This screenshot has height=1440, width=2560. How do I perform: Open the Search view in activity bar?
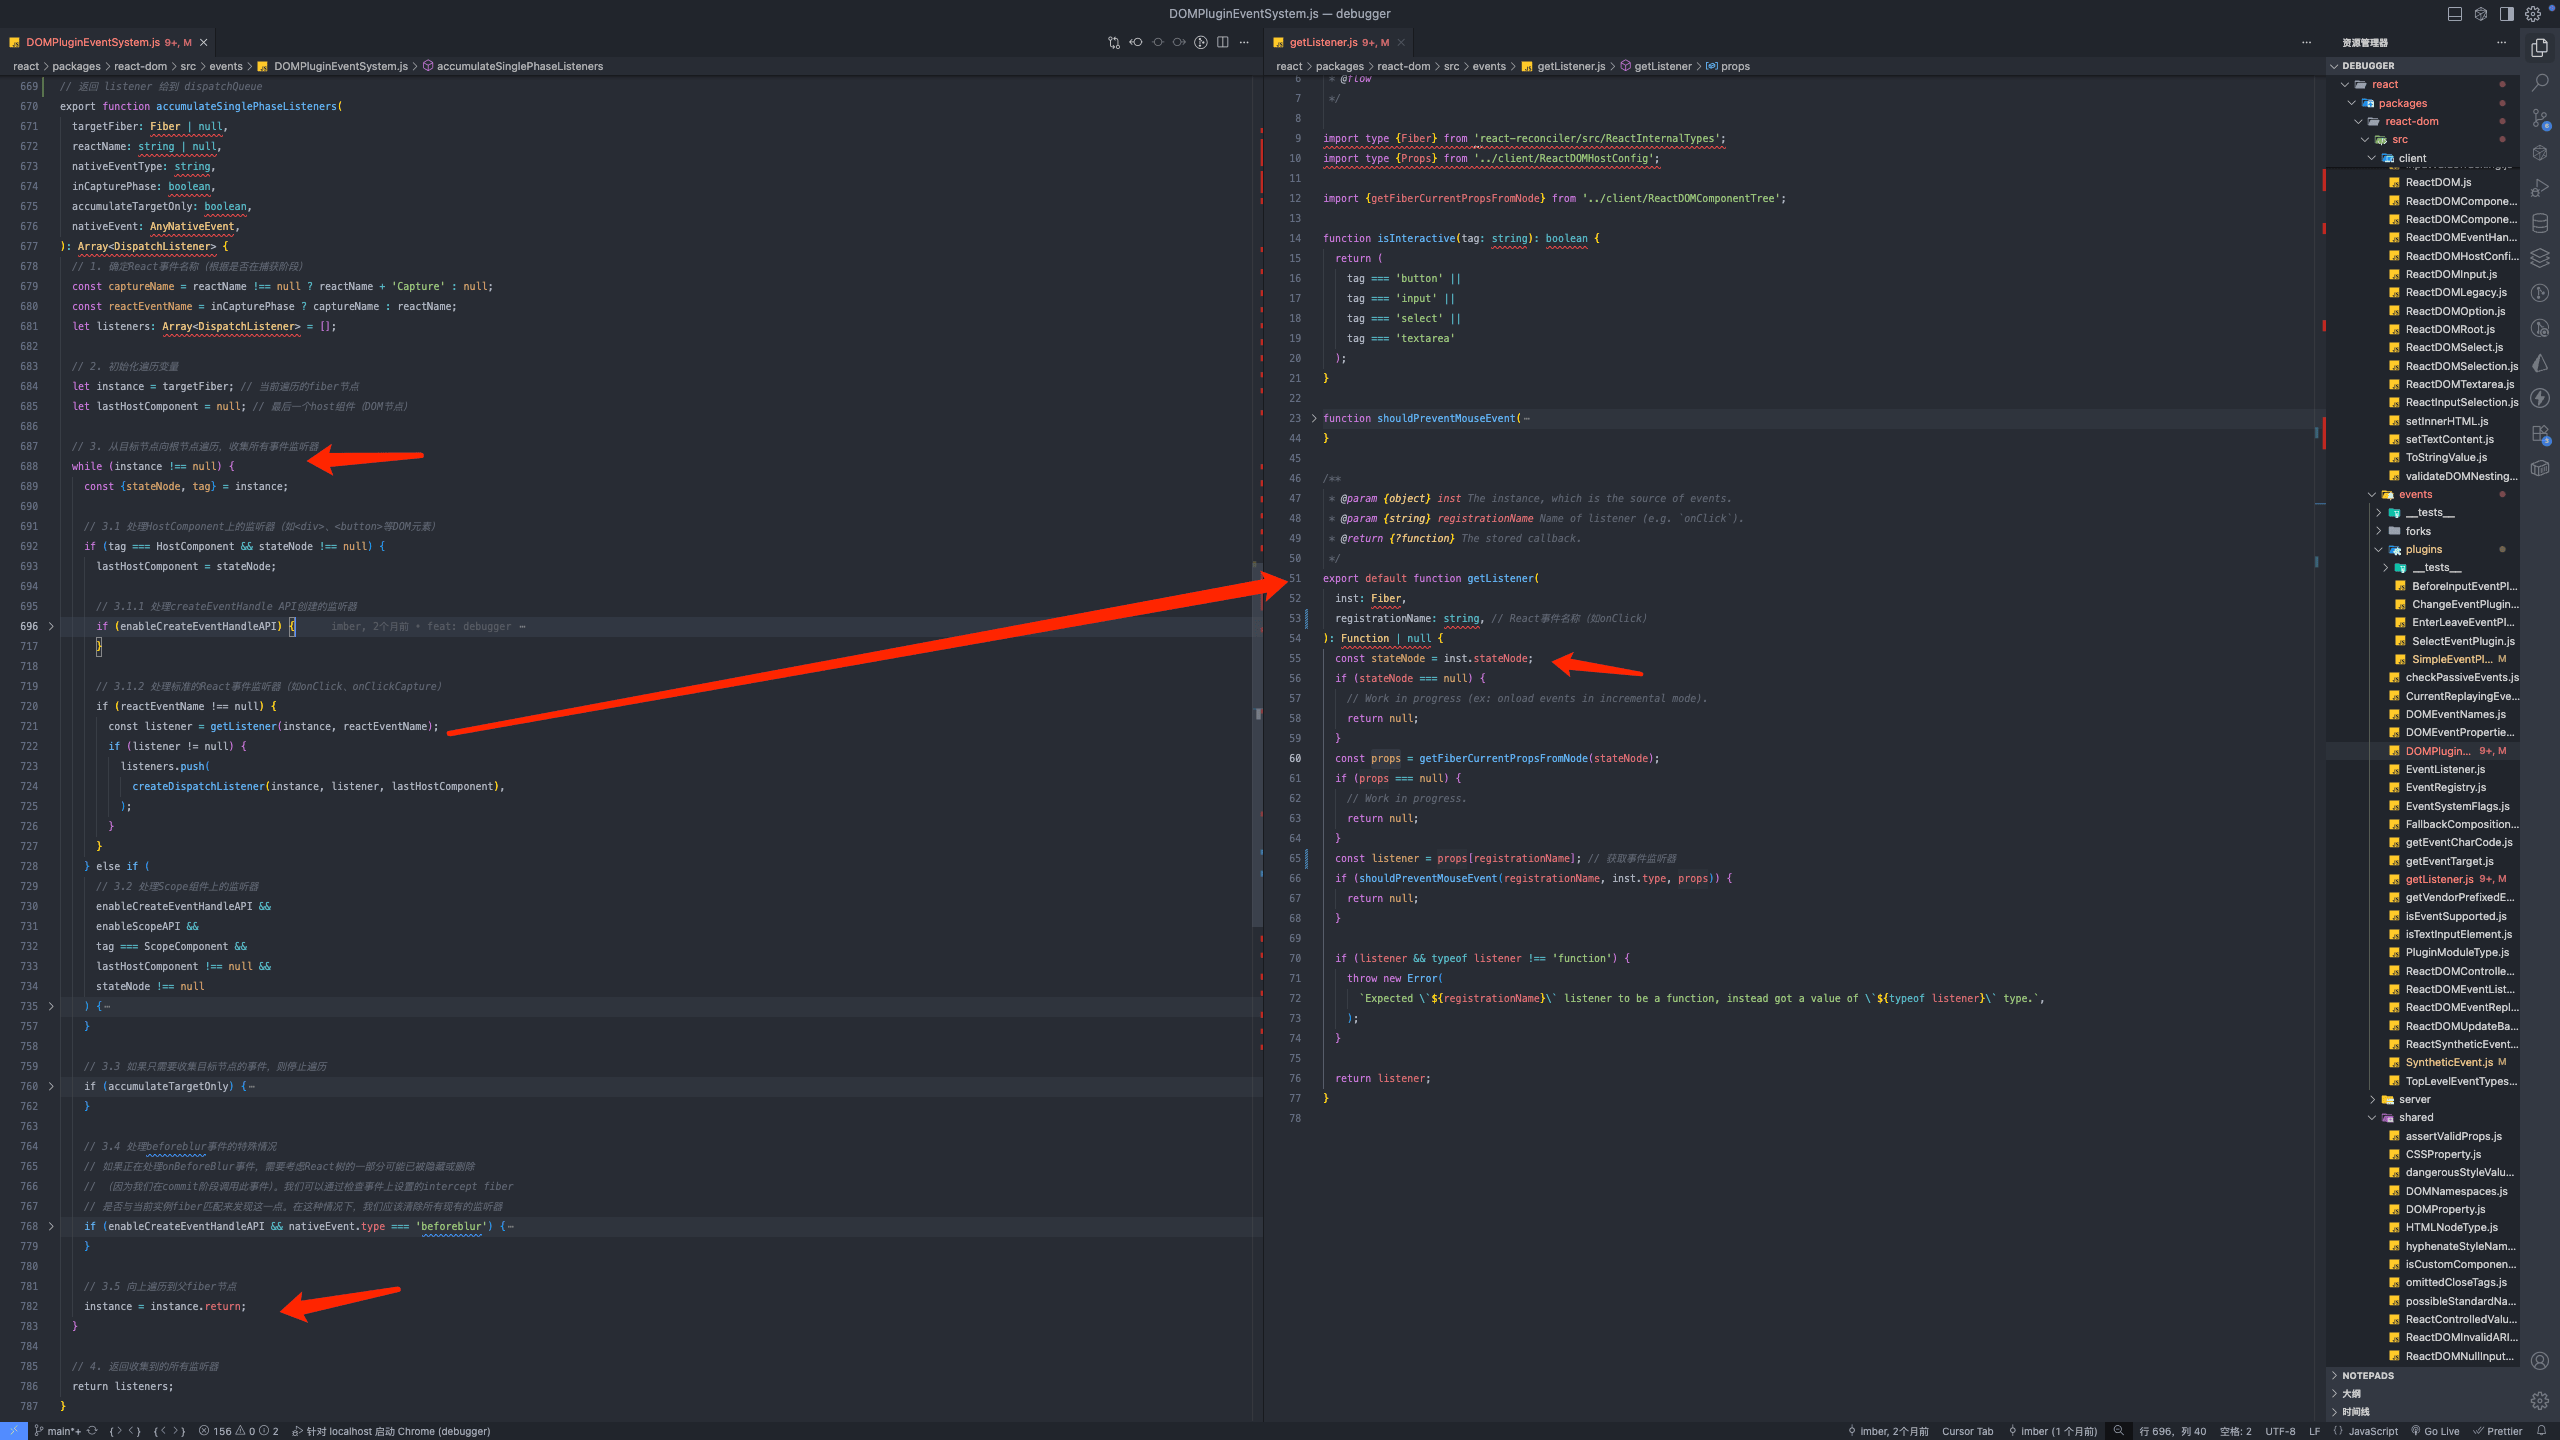pos(2540,83)
